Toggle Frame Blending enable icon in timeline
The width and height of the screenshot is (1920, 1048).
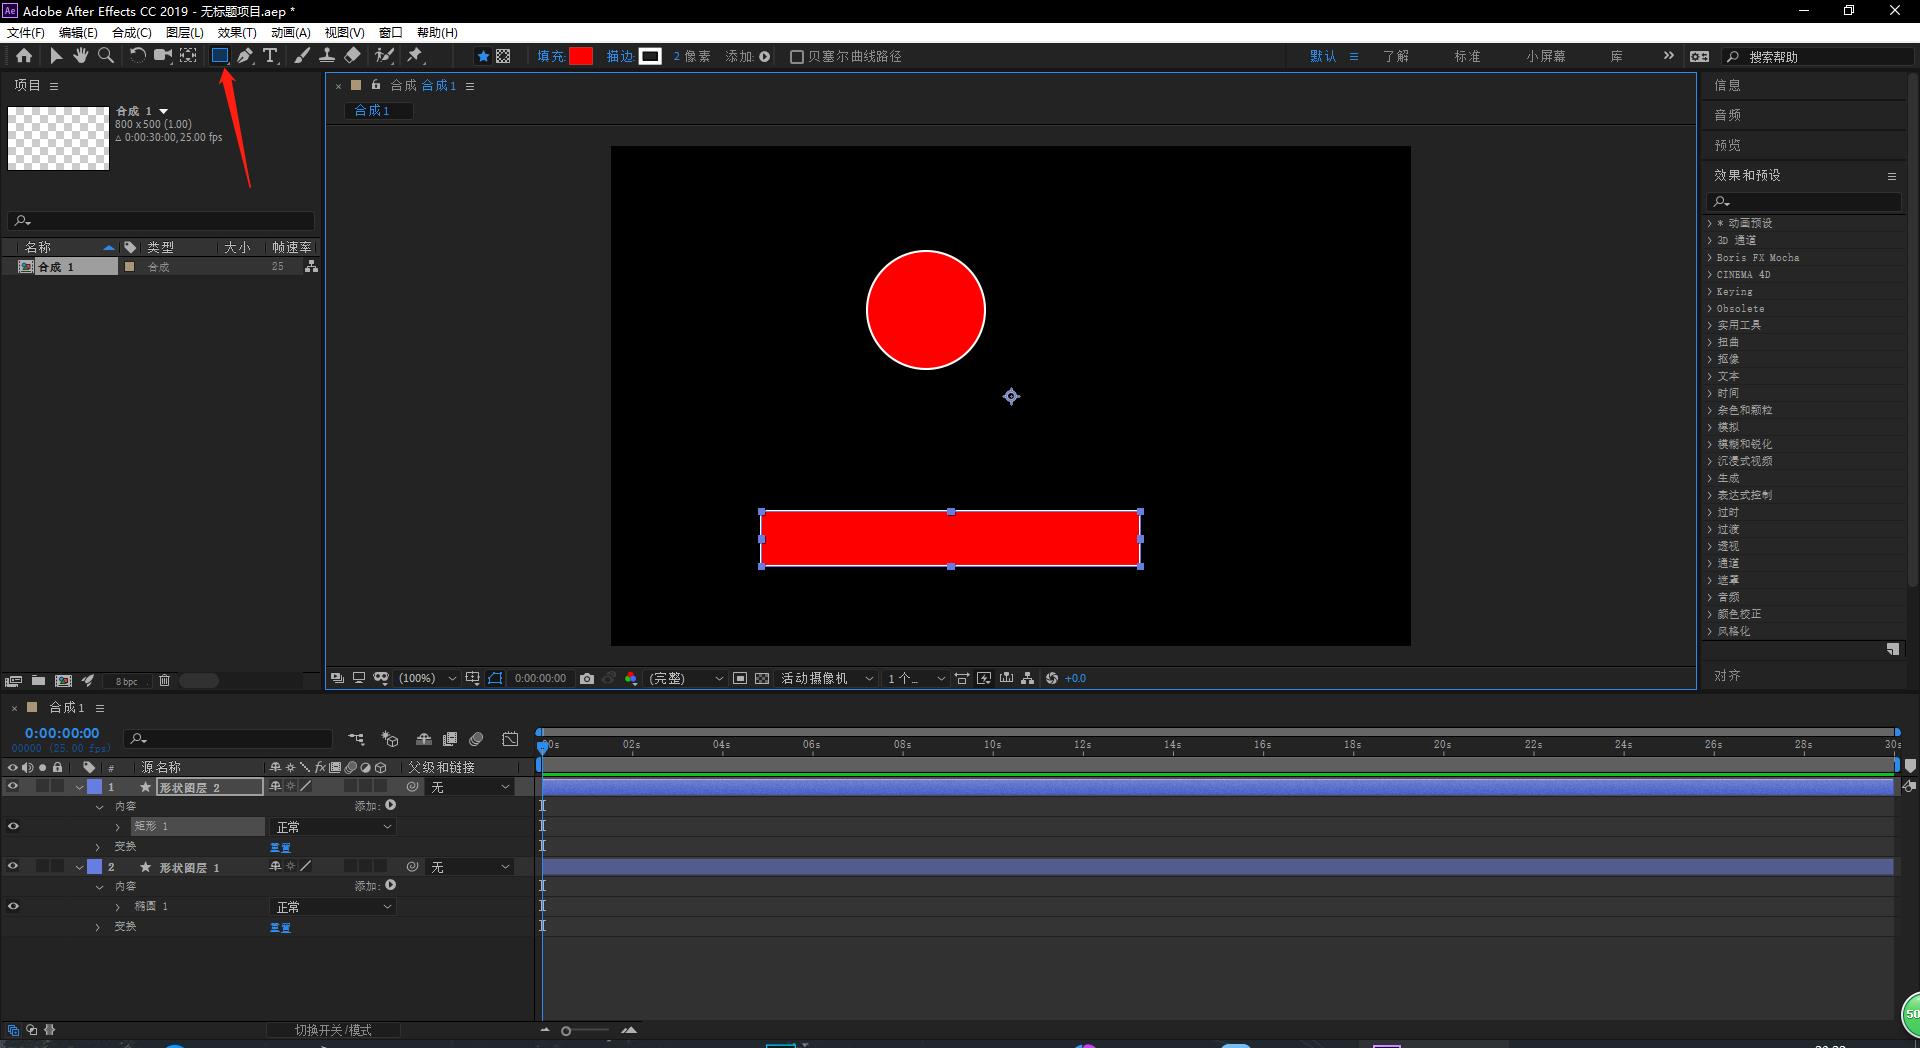click(450, 739)
